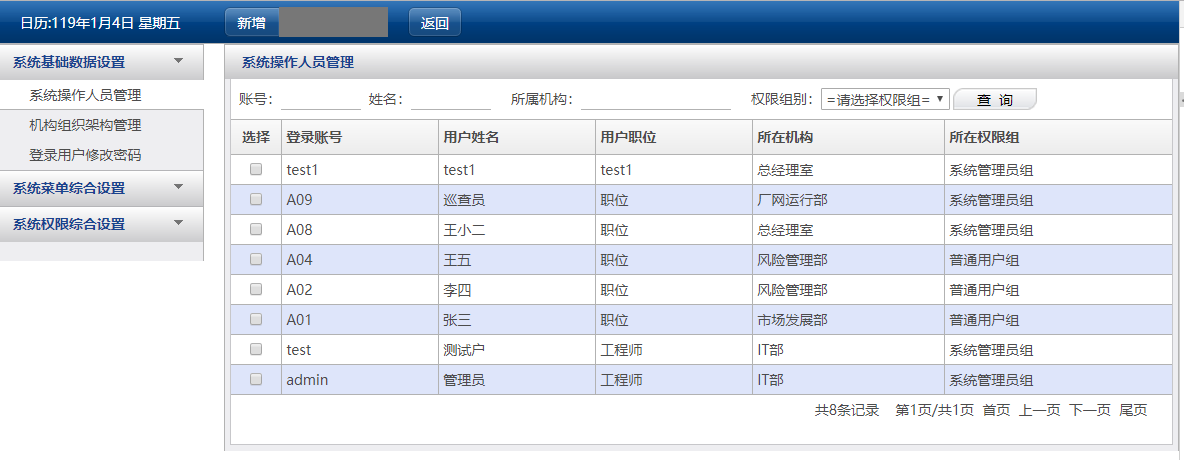Open 系统操作人员管理 in sidebar
1184x460 pixels.
click(85, 96)
